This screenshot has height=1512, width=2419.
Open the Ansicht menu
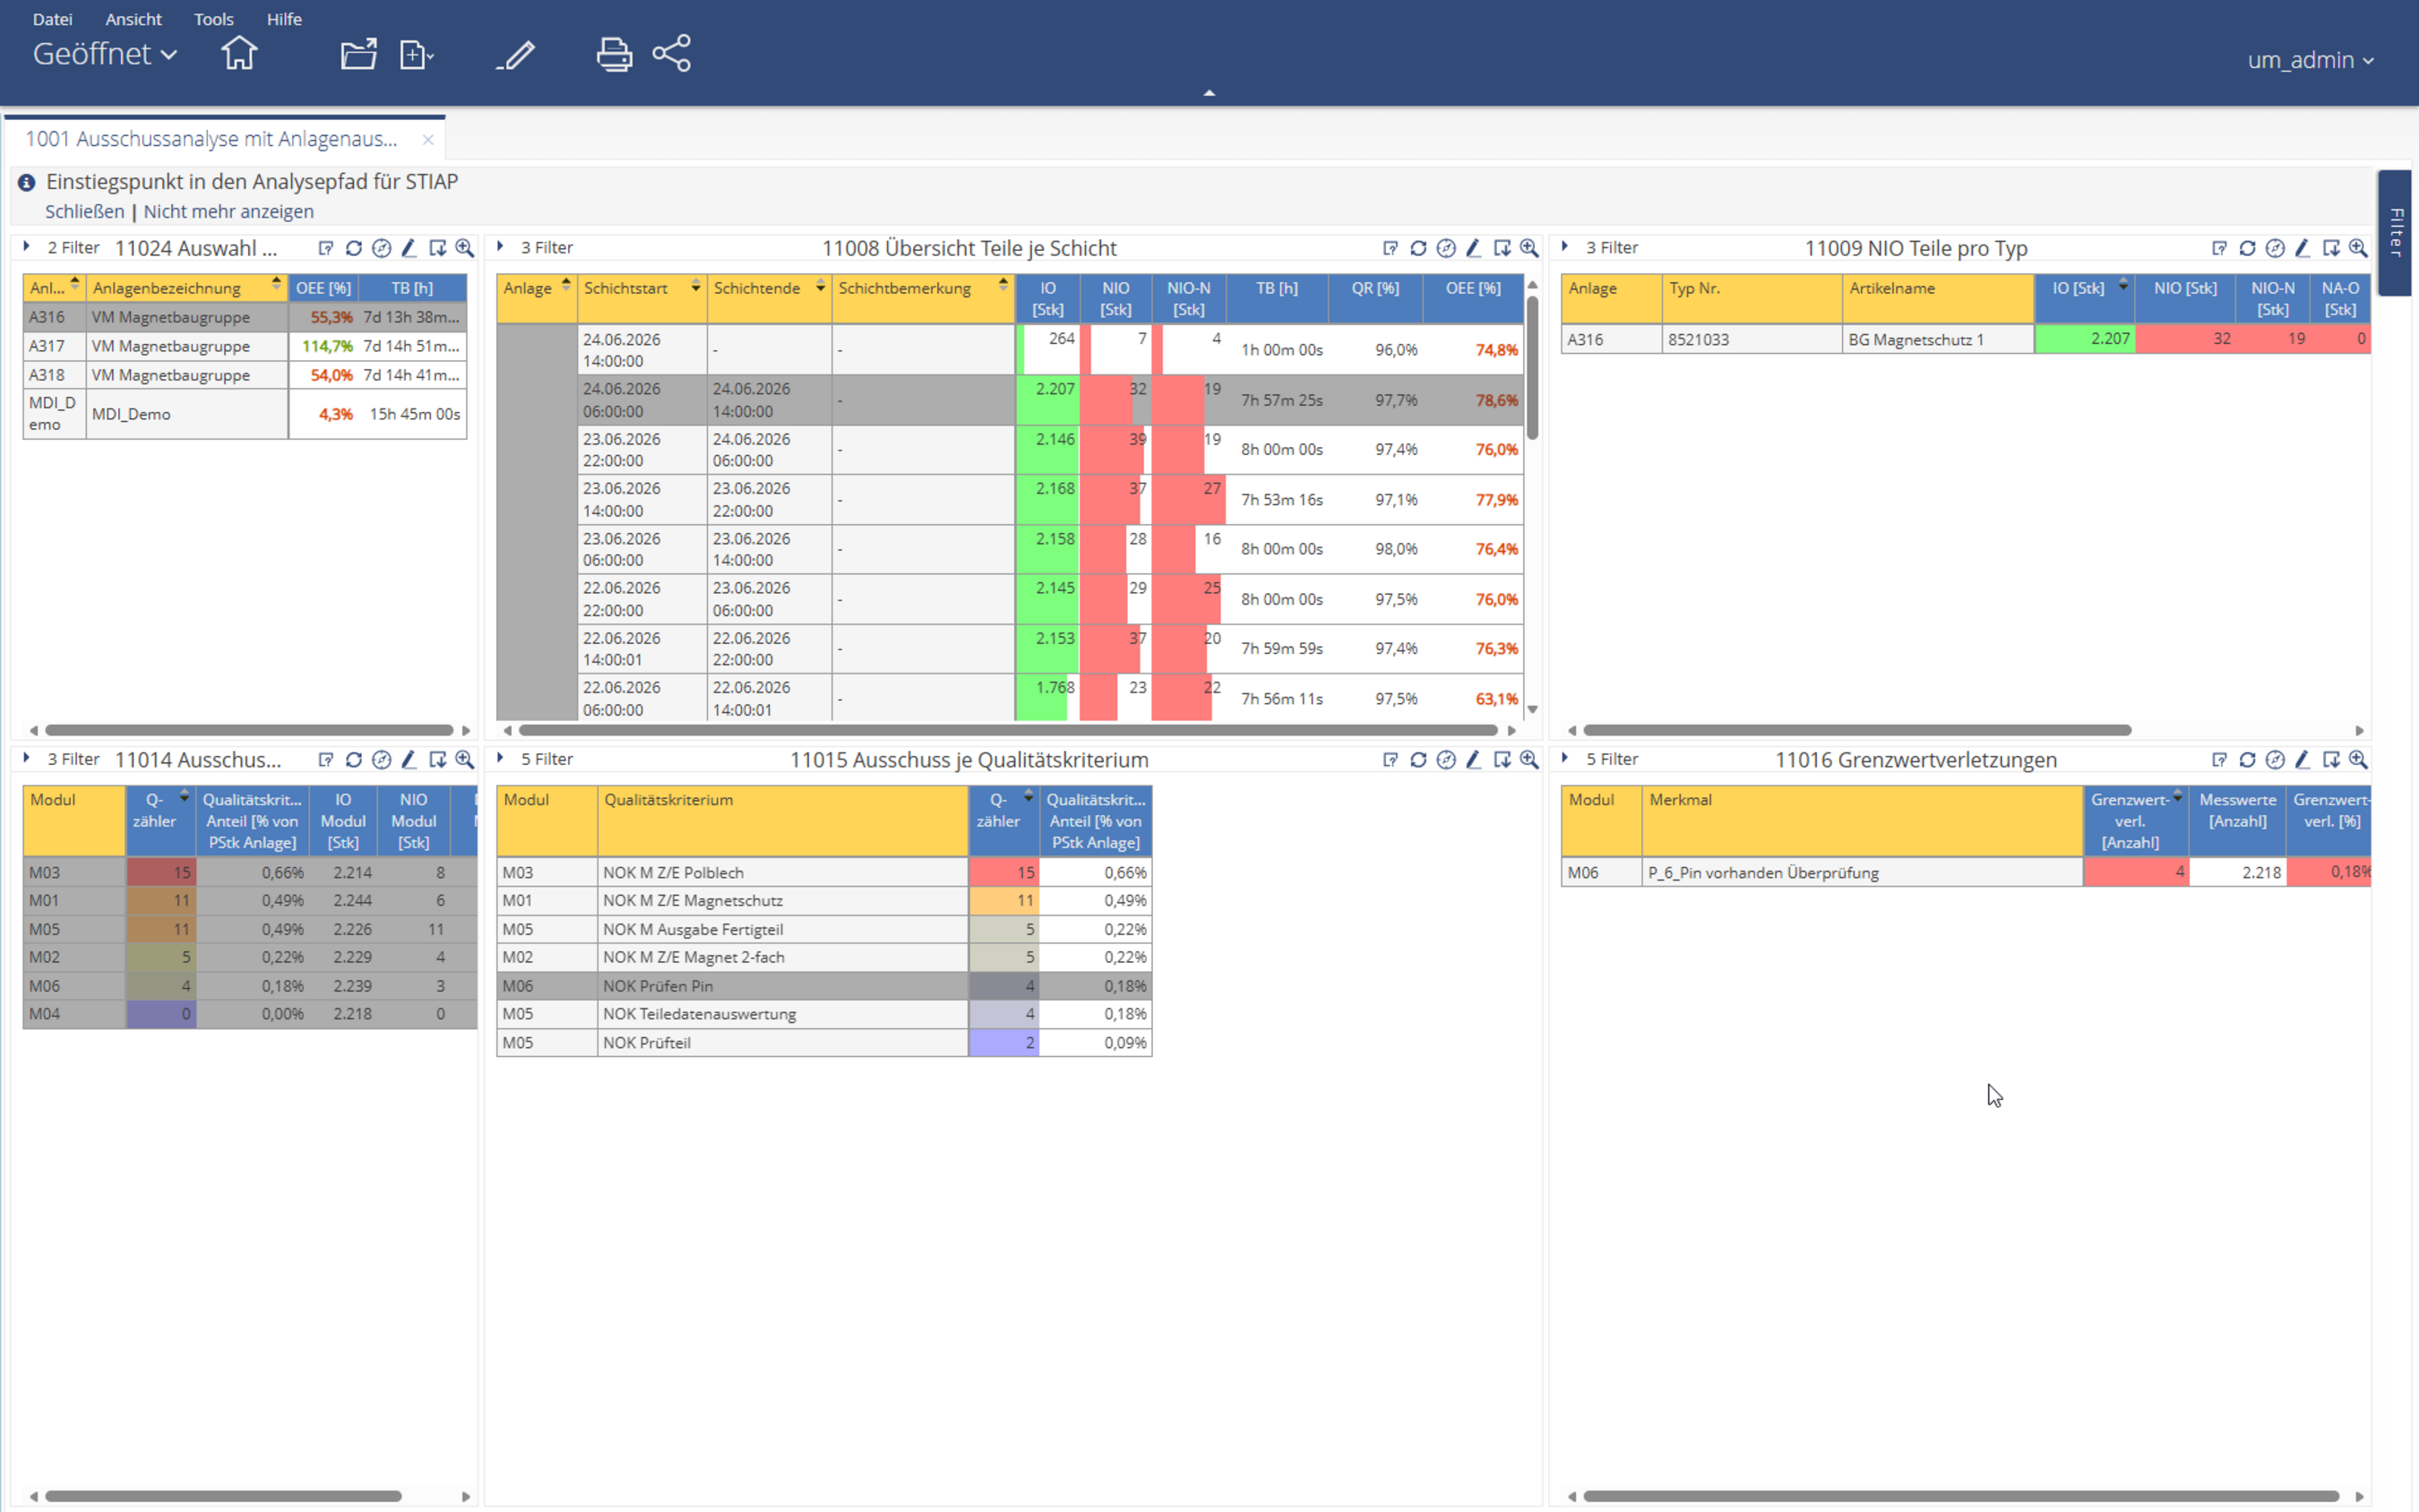133,19
